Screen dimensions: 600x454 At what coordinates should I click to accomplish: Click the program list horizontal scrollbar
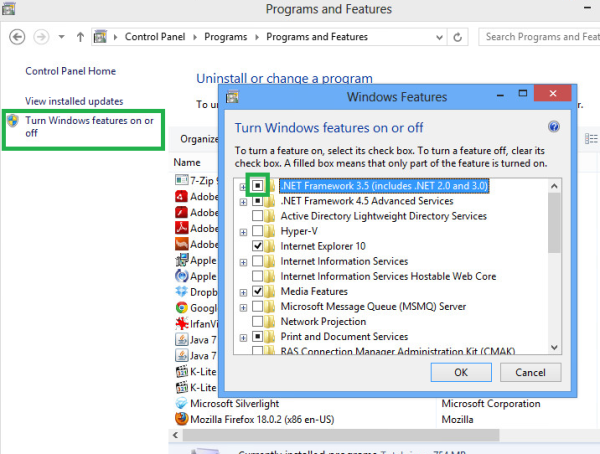tap(341, 435)
